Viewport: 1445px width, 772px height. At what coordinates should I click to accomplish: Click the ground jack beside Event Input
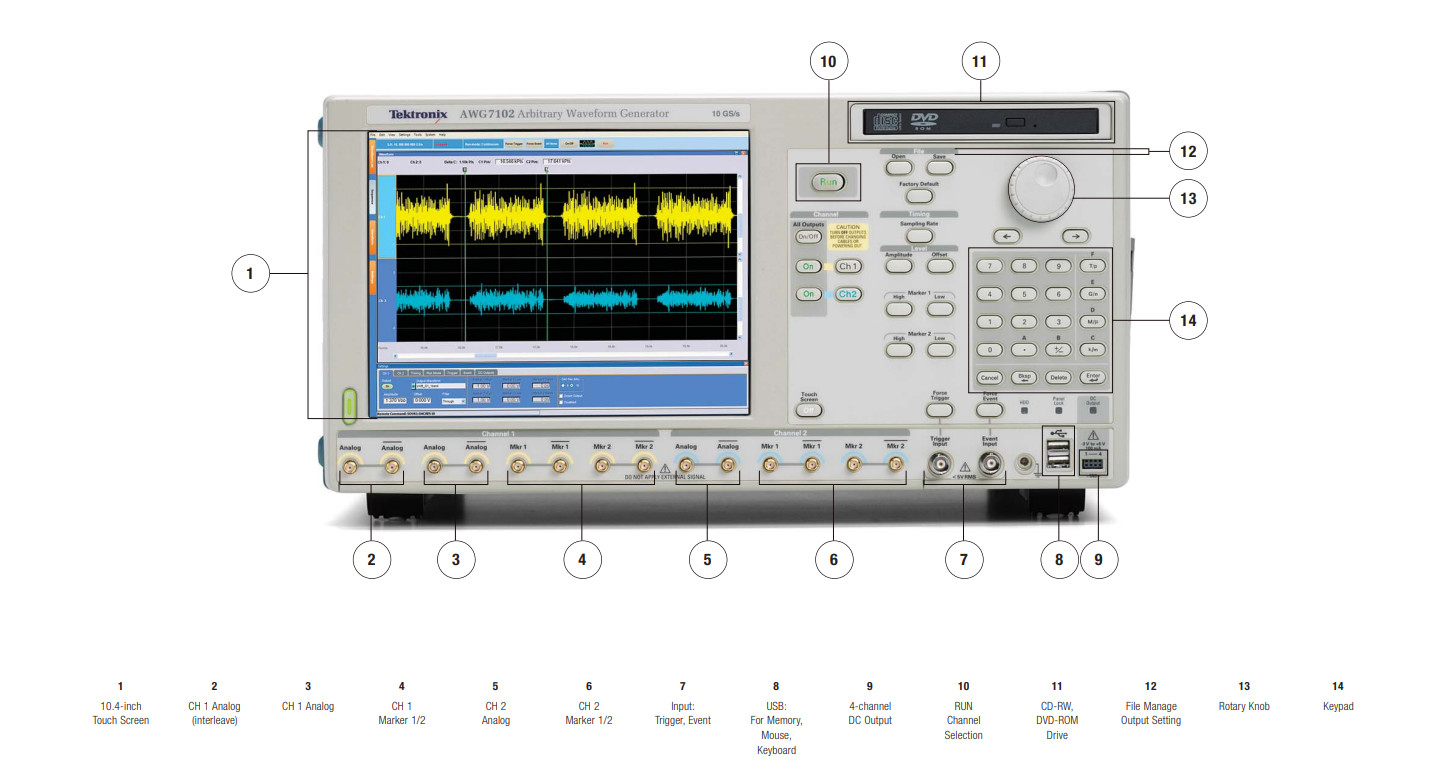[1025, 463]
